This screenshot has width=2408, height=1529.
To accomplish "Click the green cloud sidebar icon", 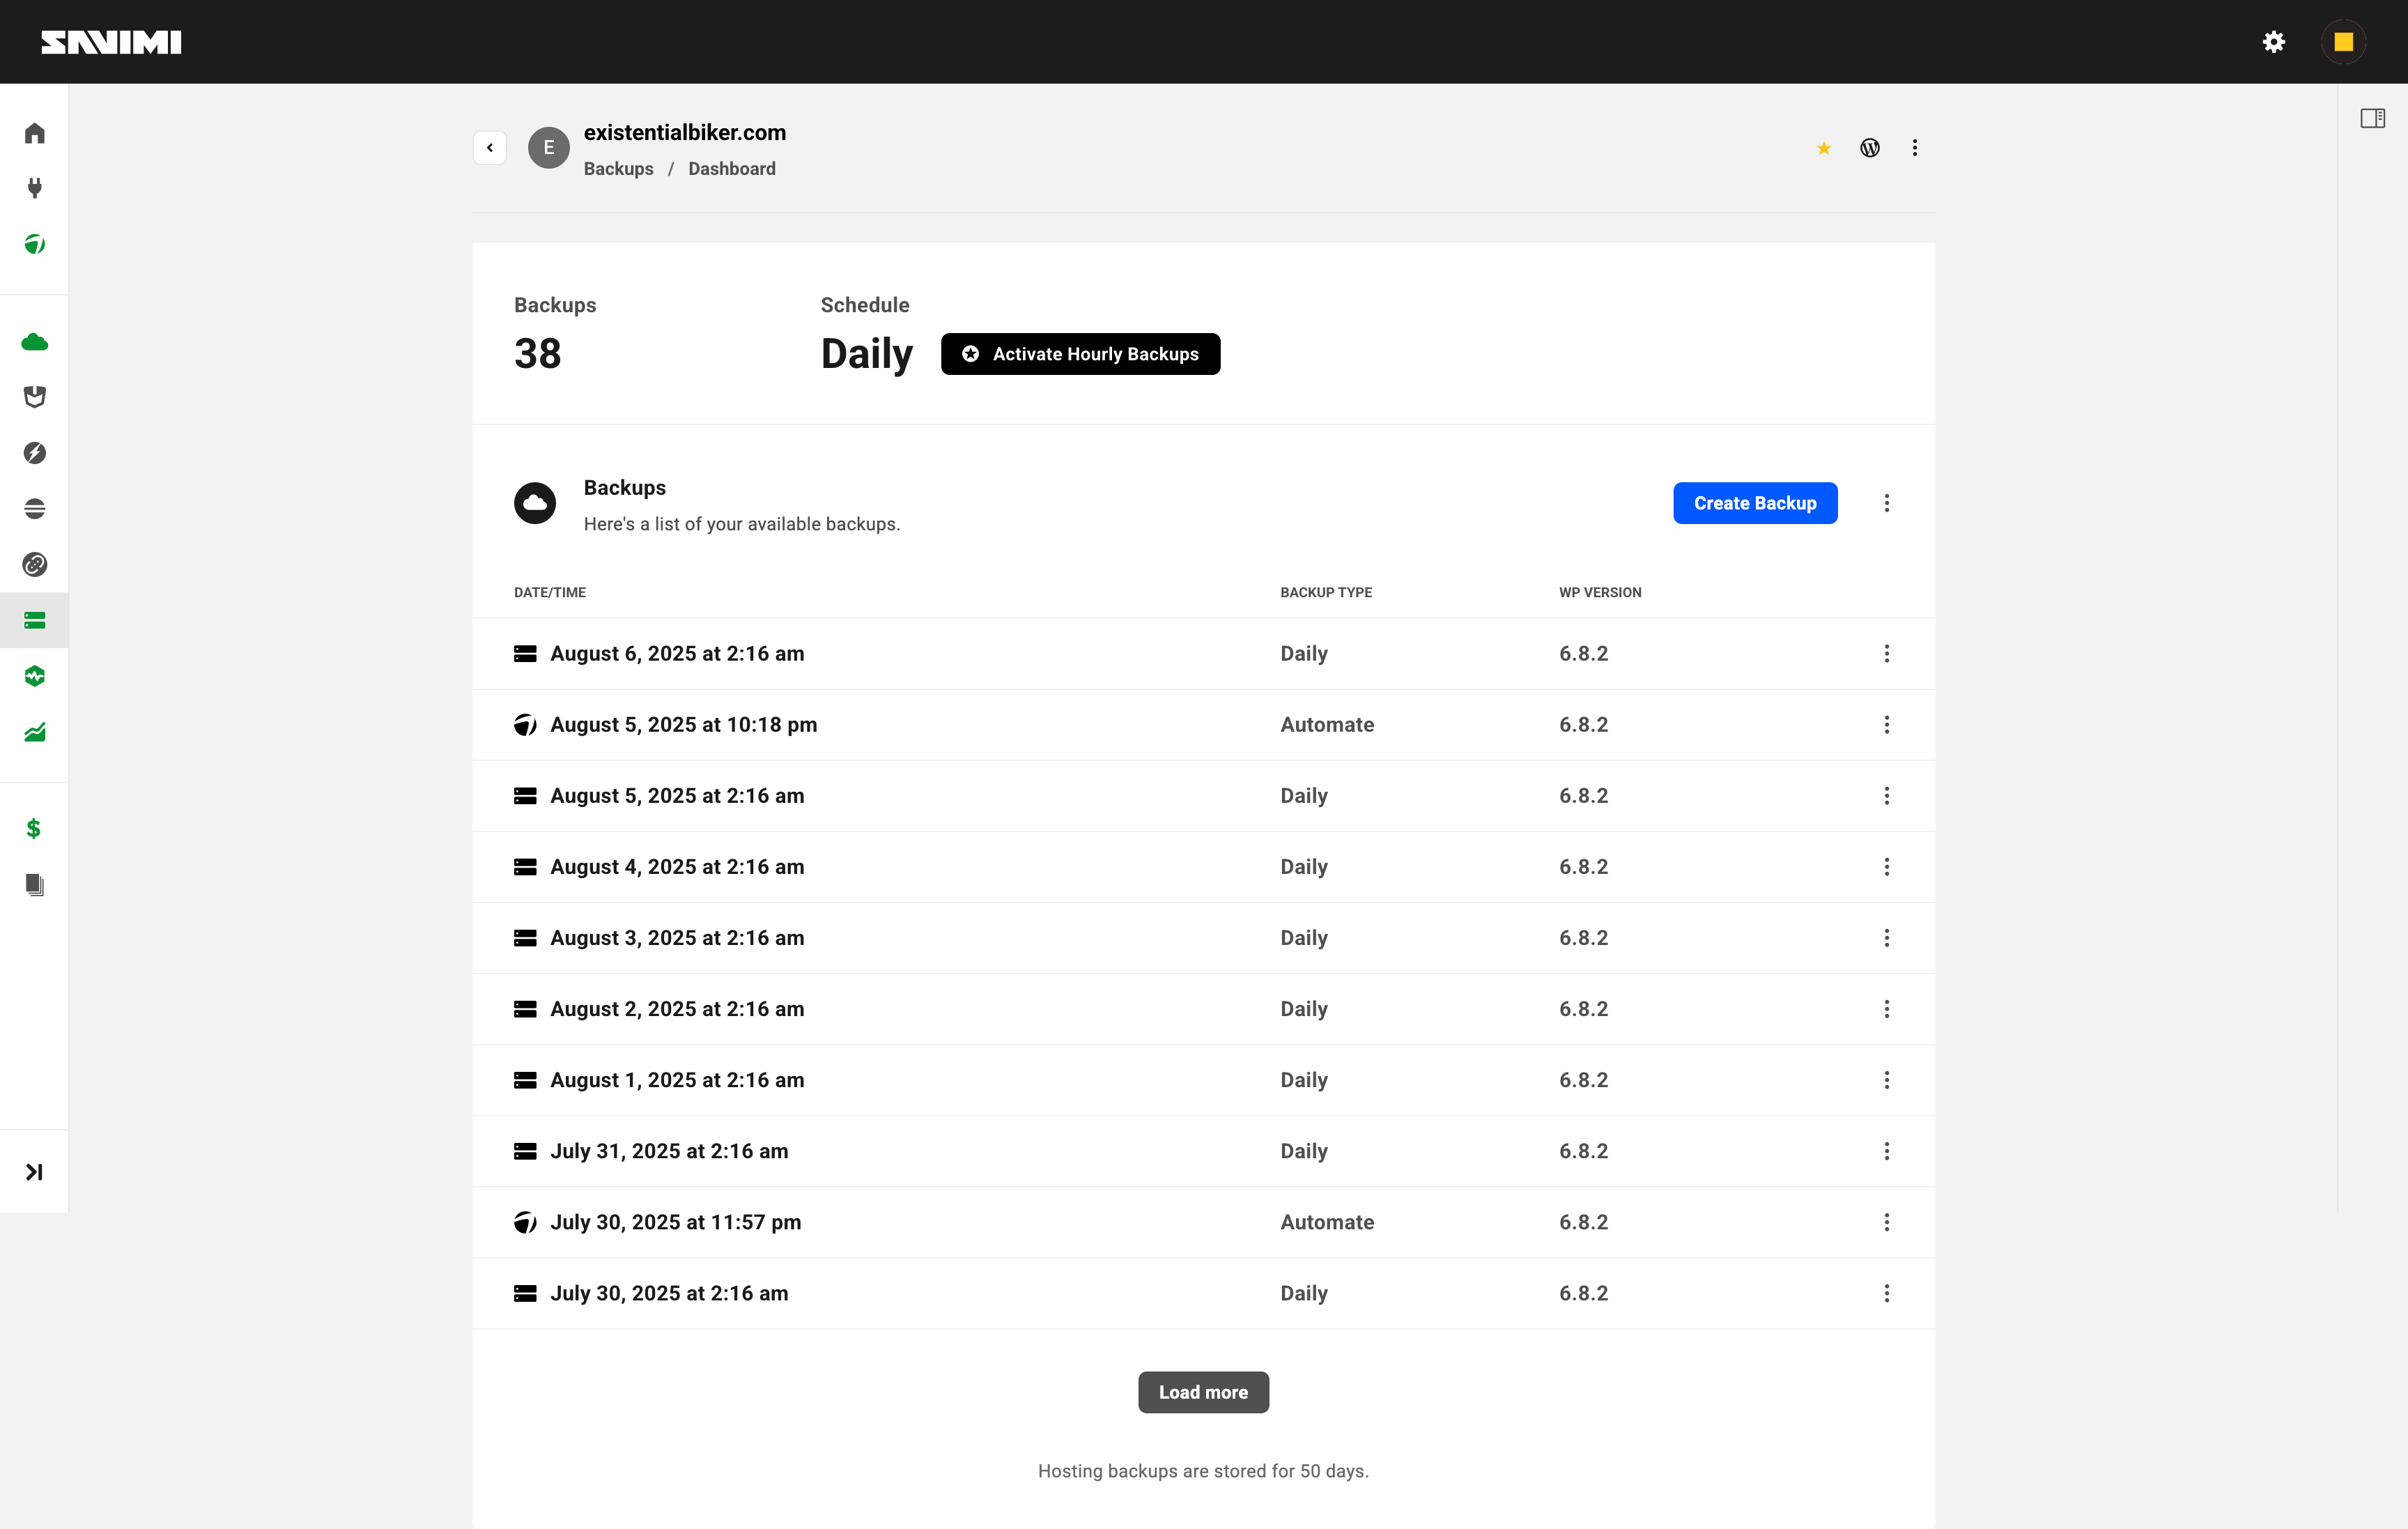I will click(35, 342).
